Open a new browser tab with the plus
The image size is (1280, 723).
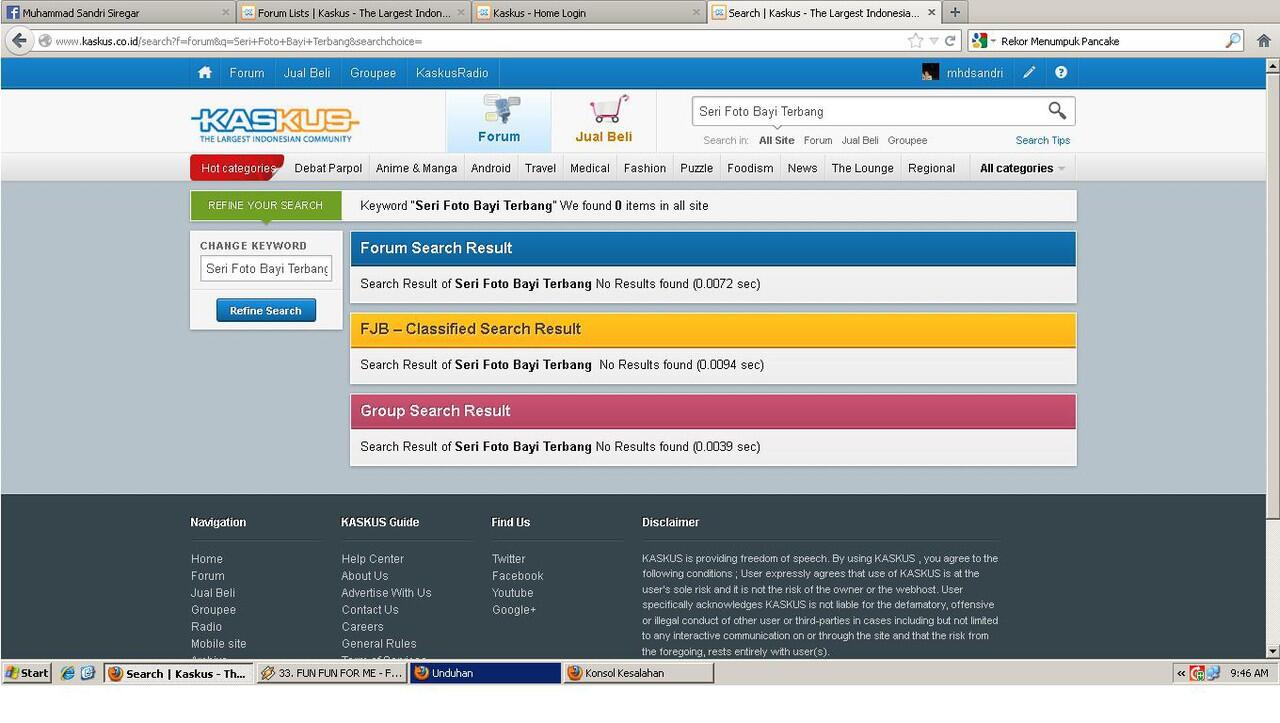(955, 12)
